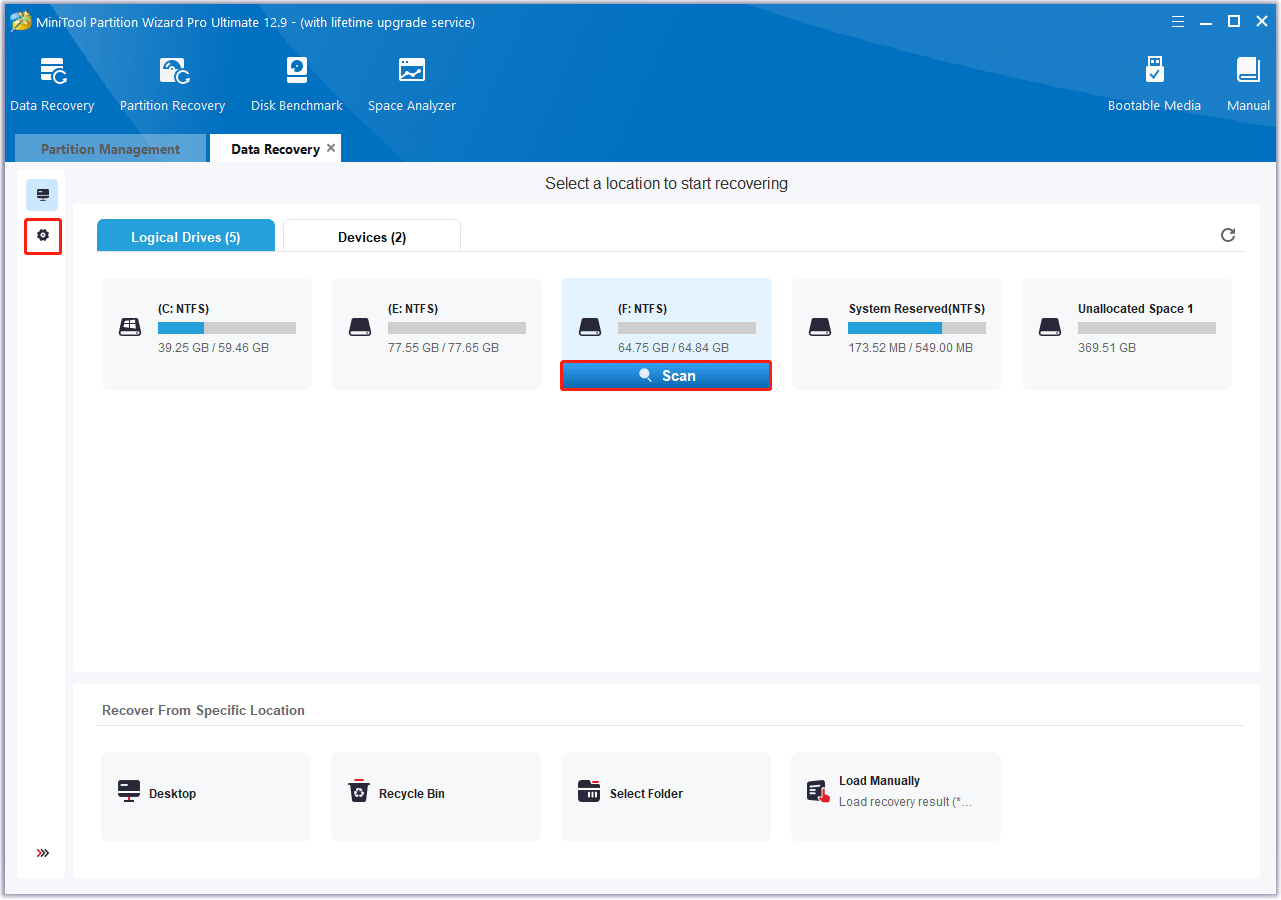Select the Logical Drives (5) tab
1281x900 pixels.
(185, 235)
